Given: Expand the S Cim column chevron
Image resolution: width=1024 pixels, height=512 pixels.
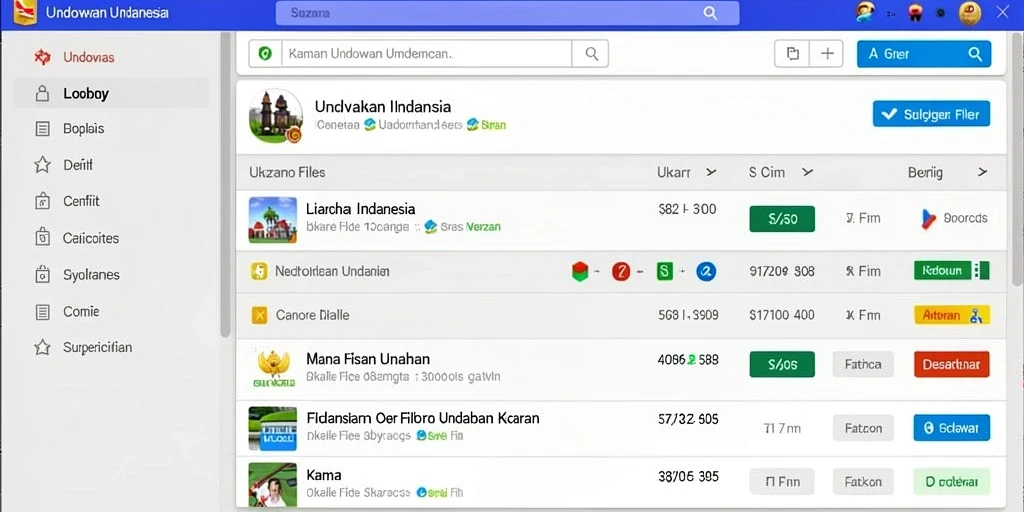Looking at the screenshot, I should pyautogui.click(x=808, y=172).
